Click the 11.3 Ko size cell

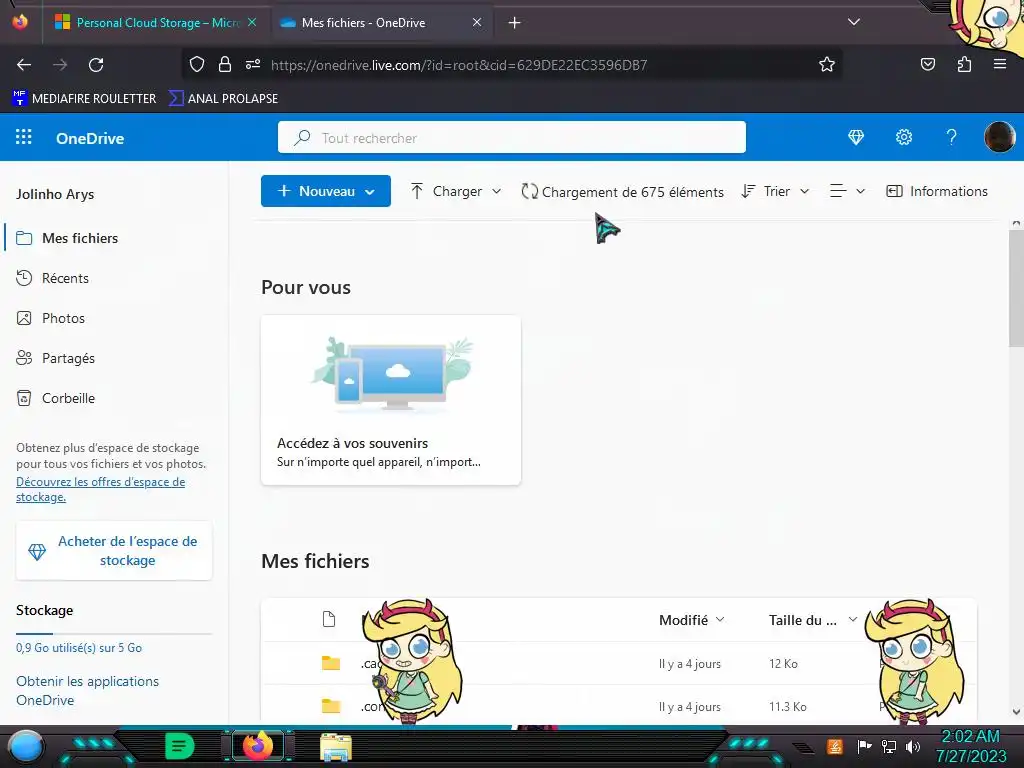pyautogui.click(x=788, y=707)
